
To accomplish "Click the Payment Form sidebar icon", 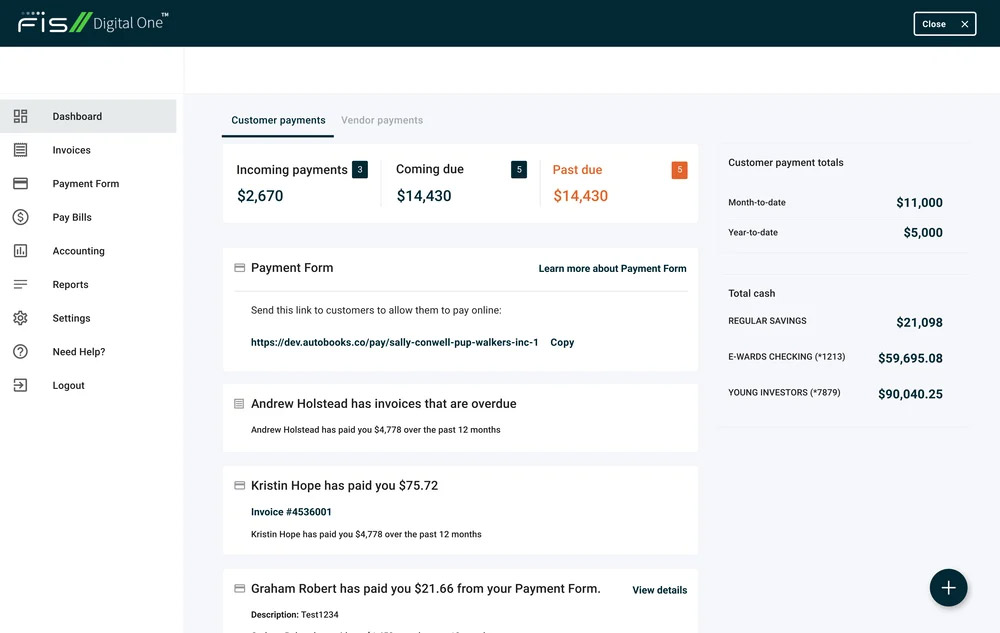I will (19, 183).
